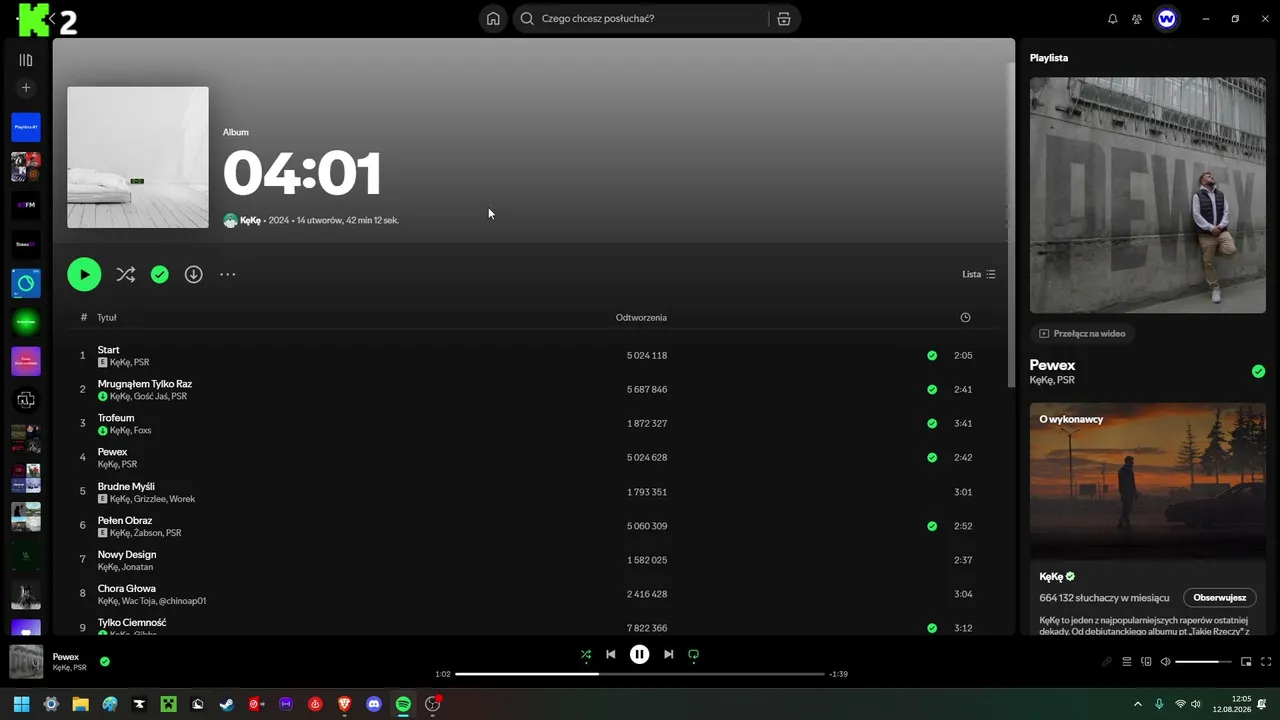Remove 04:01 album from library
This screenshot has width=1280, height=720.
[x=160, y=274]
